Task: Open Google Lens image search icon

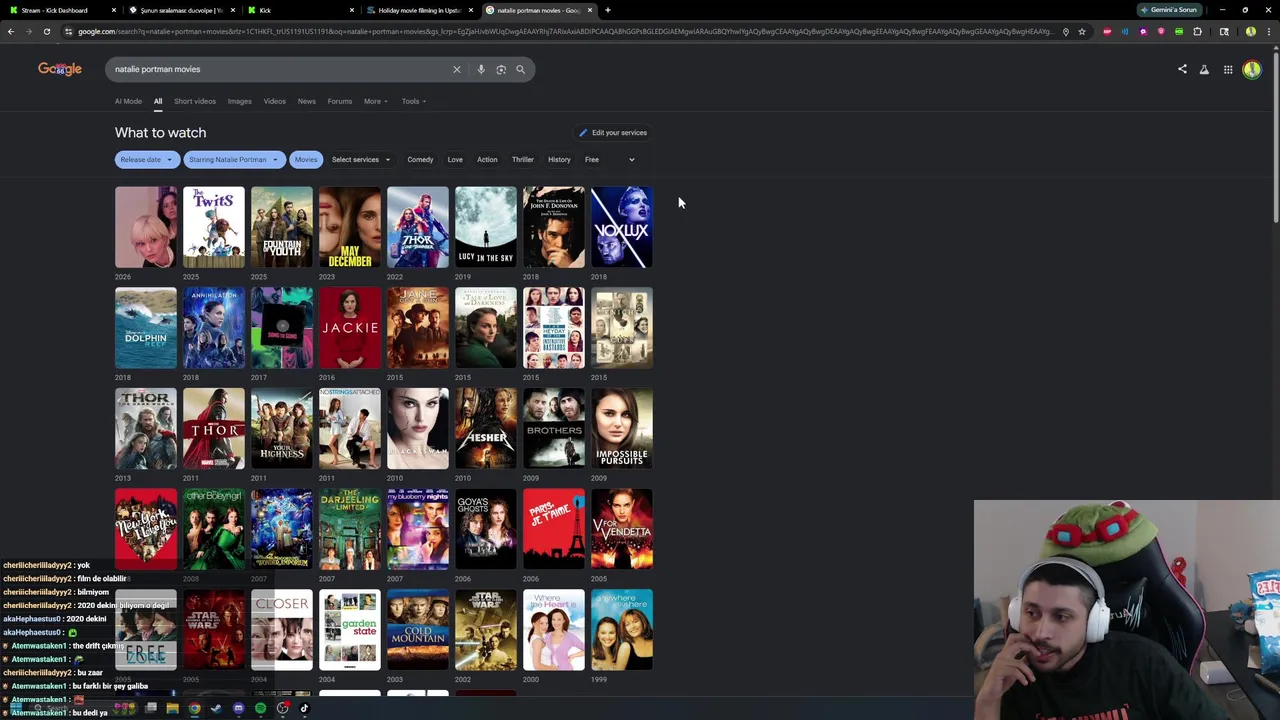Action: tap(501, 69)
